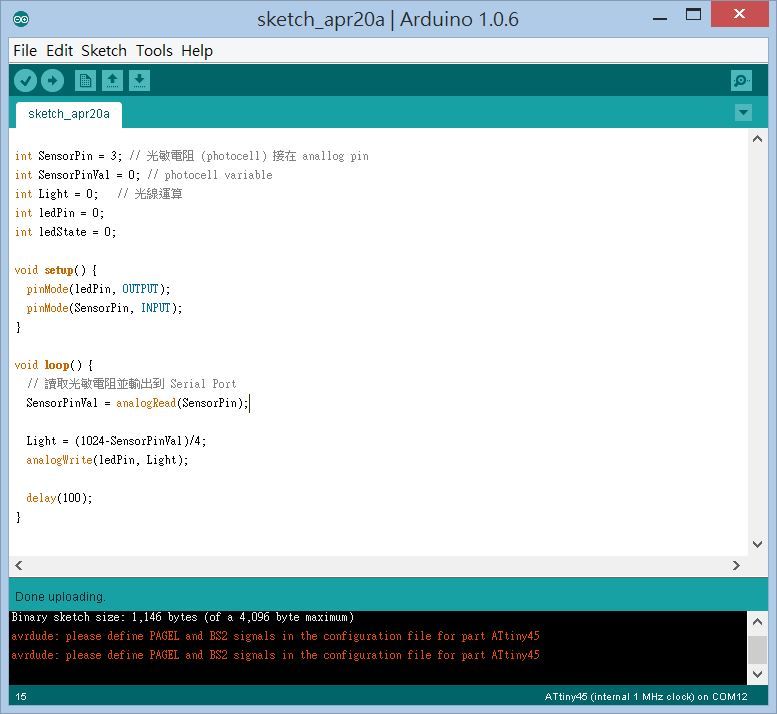Maximize the Arduino window
777x714 pixels.
pyautogui.click(x=693, y=14)
